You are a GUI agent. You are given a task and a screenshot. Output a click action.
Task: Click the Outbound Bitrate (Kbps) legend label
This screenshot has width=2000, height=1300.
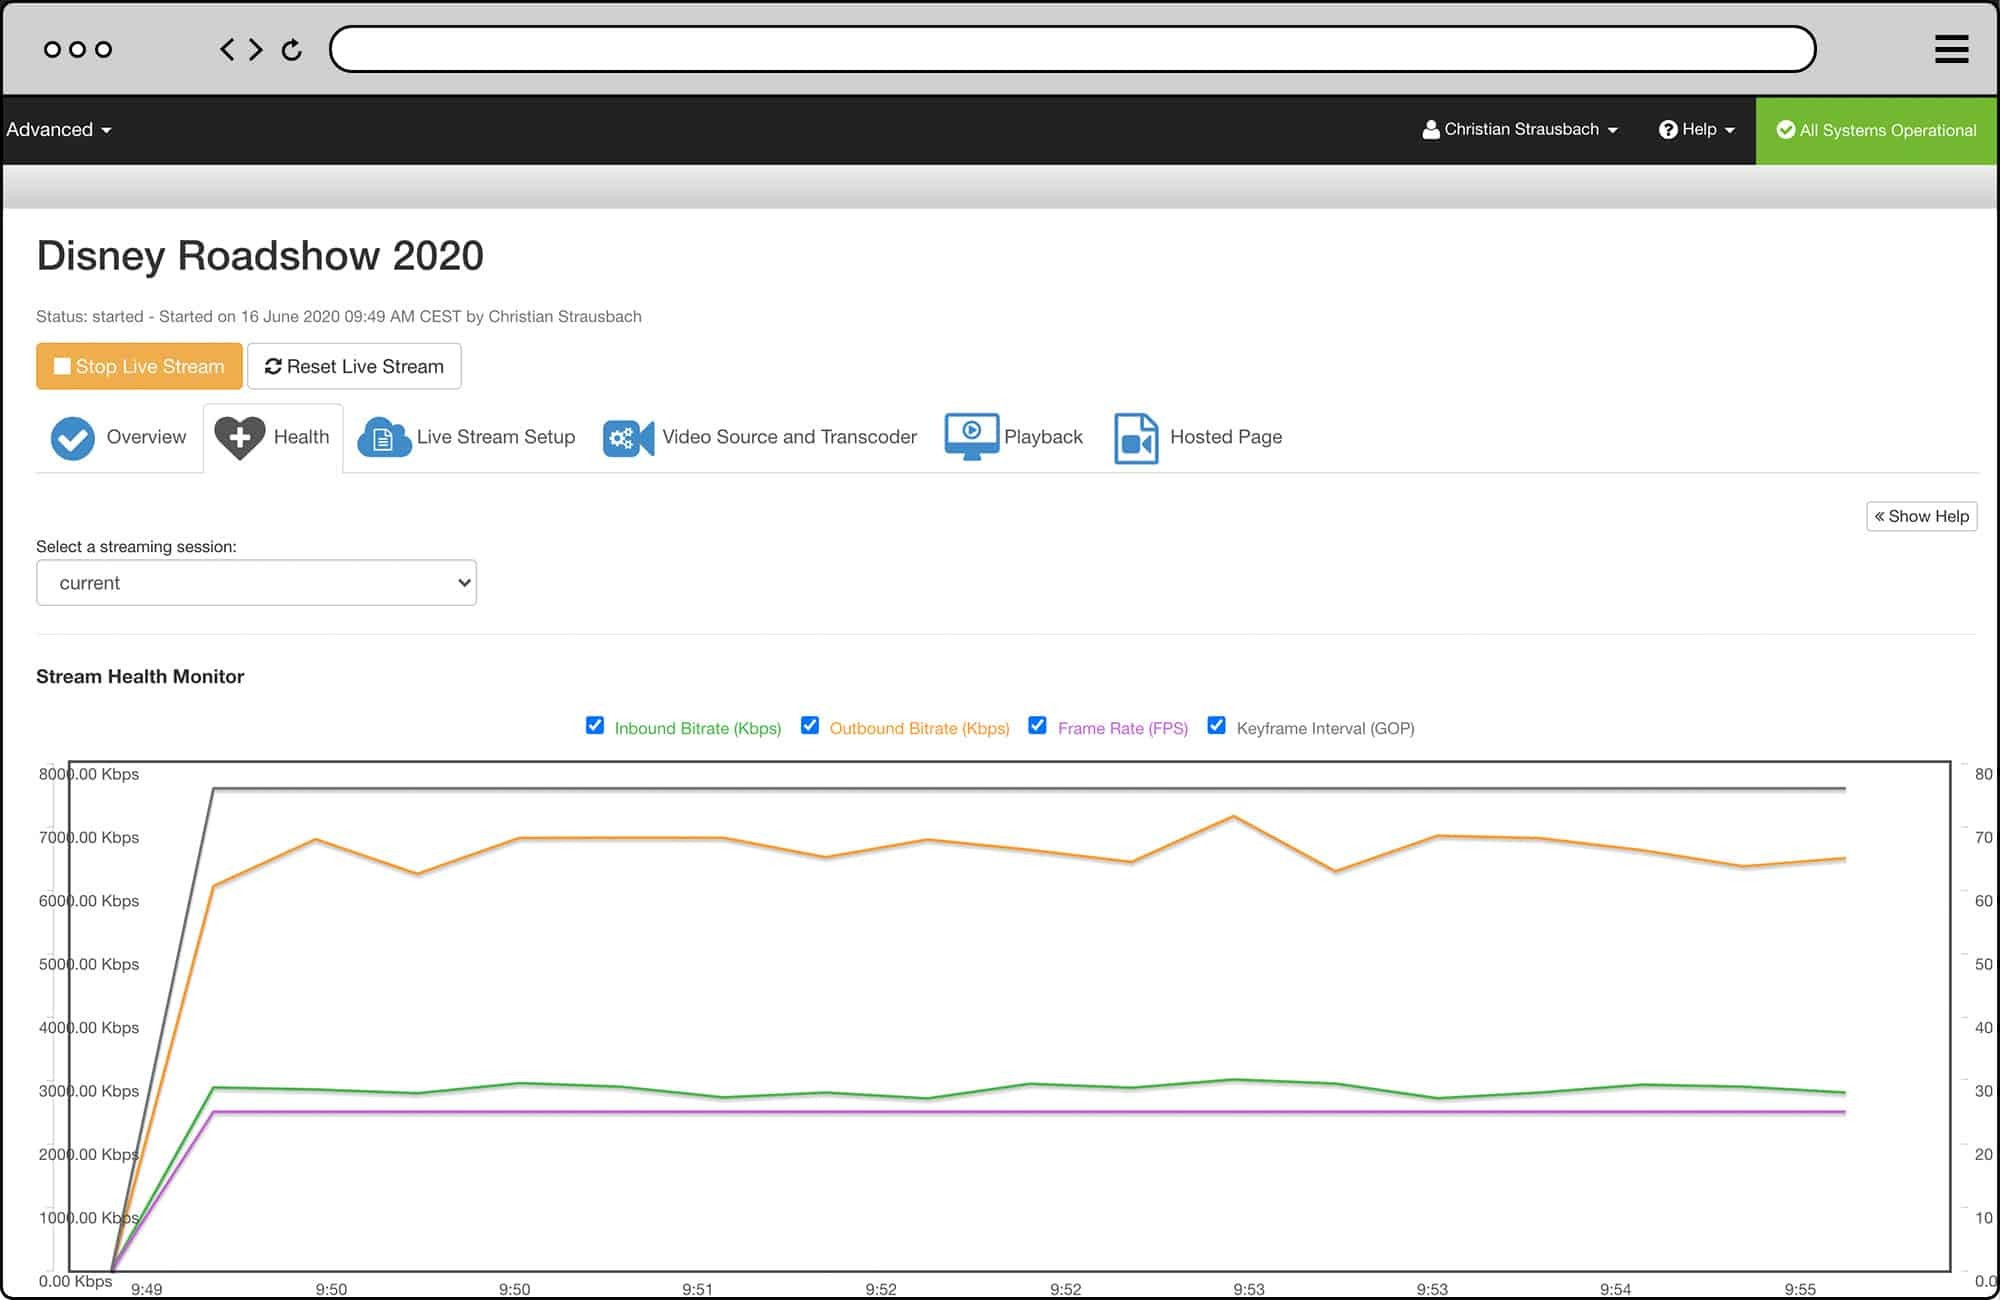[x=919, y=728]
